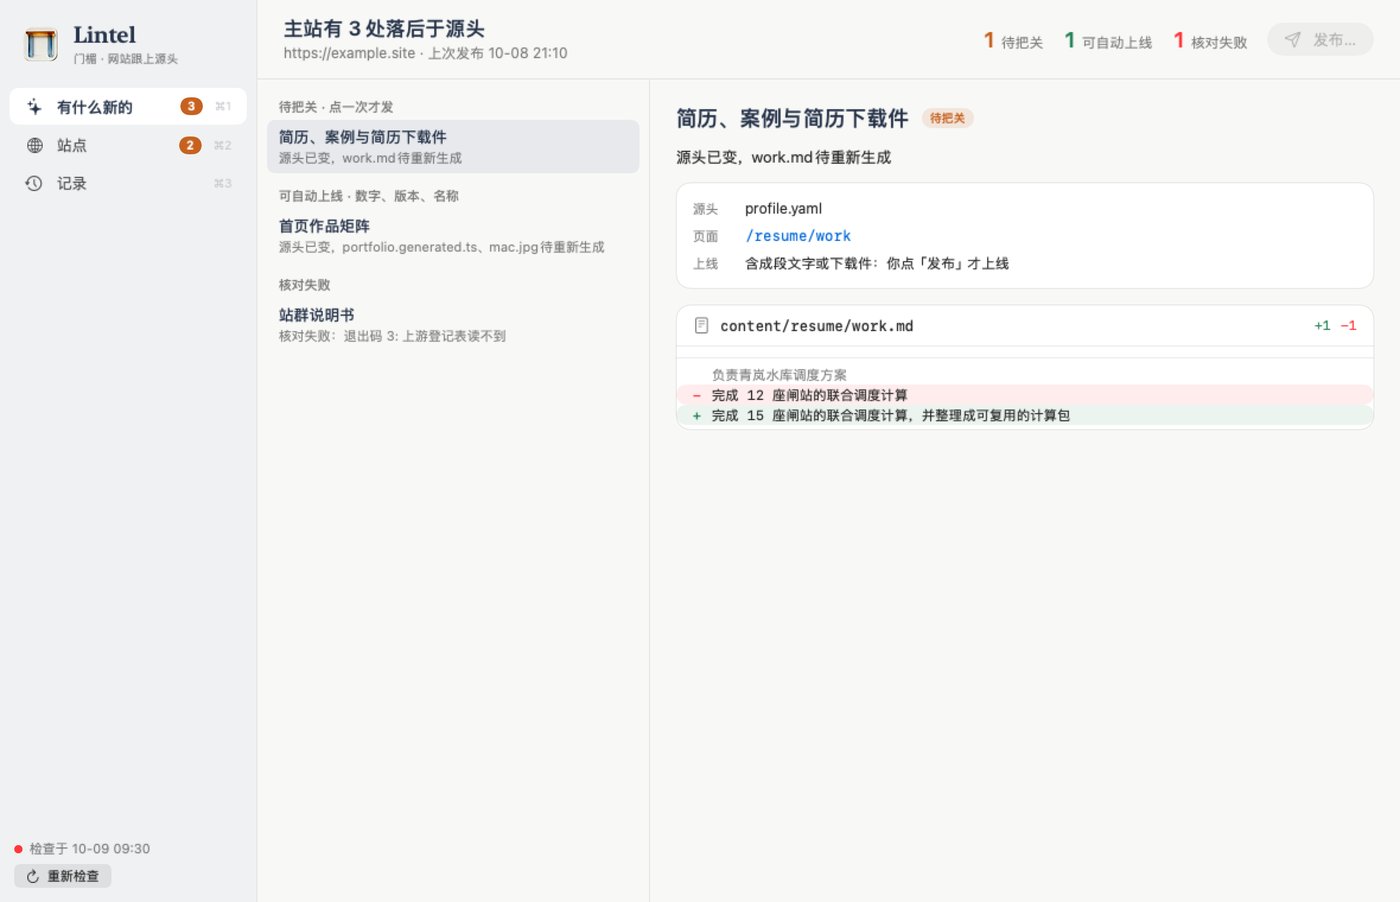Click the refresh icon in 重新检查

coord(33,876)
